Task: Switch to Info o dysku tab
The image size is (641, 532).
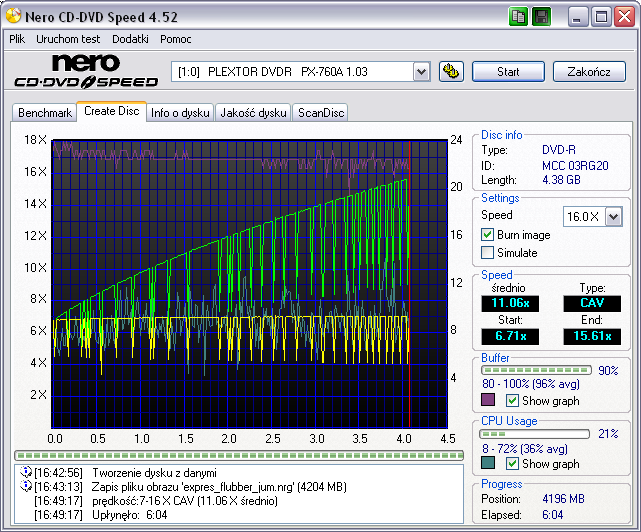Action: (x=180, y=112)
